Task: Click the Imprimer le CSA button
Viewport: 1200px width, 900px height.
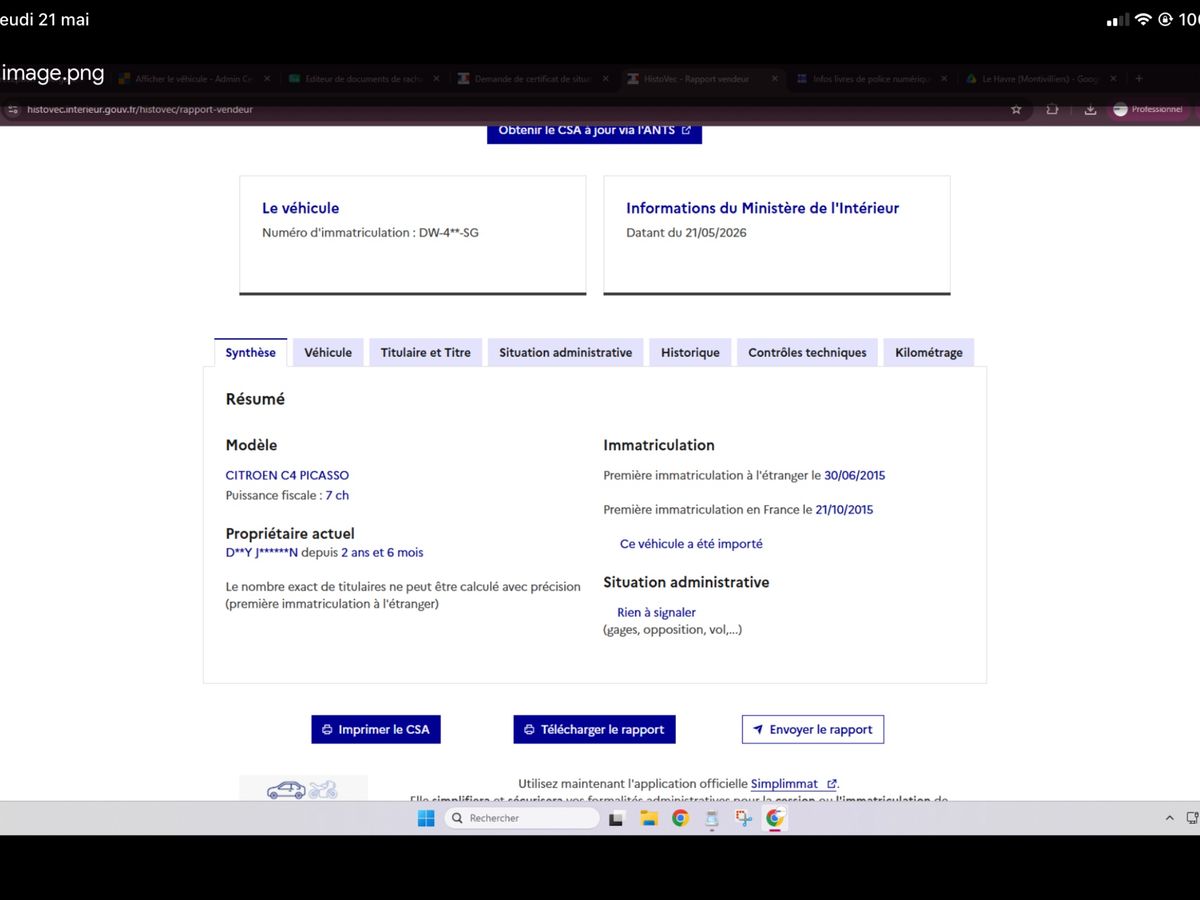Action: pos(376,729)
